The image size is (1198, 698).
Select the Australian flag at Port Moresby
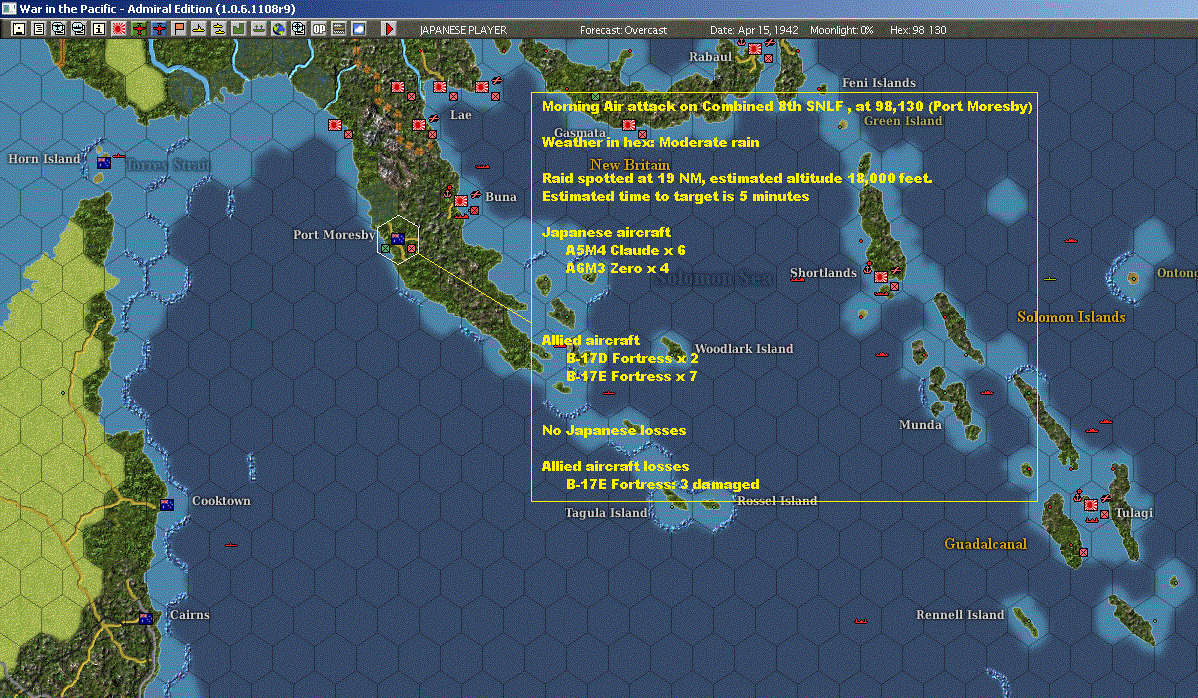397,239
